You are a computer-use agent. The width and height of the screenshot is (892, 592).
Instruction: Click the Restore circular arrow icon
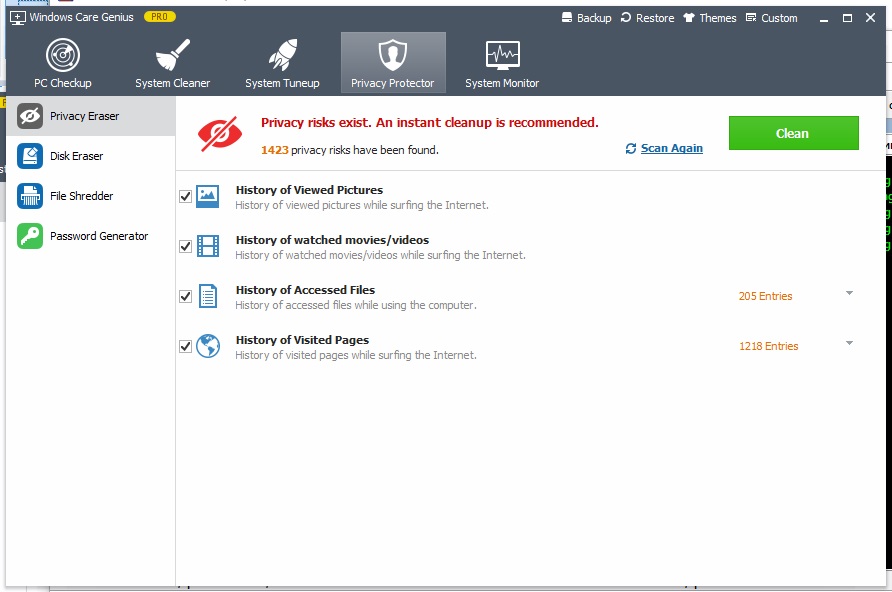pos(626,18)
